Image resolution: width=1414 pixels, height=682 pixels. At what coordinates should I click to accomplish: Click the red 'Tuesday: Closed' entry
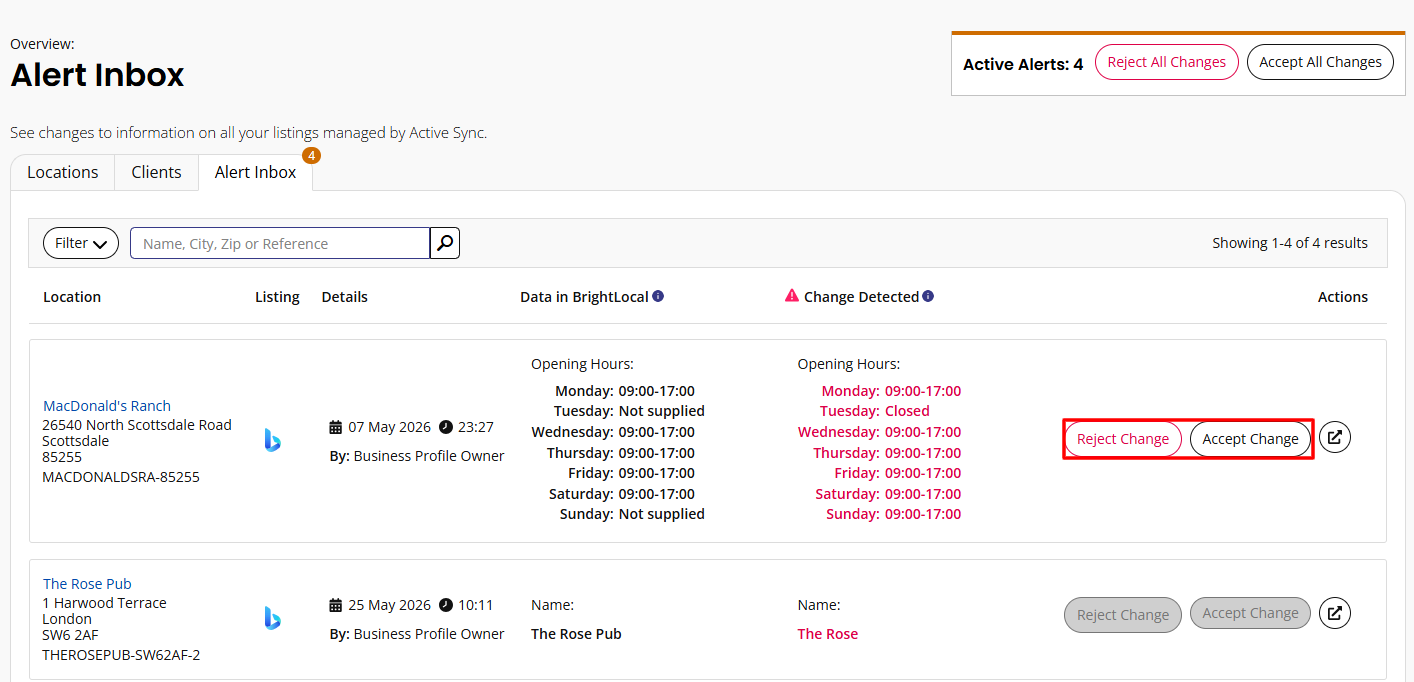click(875, 411)
